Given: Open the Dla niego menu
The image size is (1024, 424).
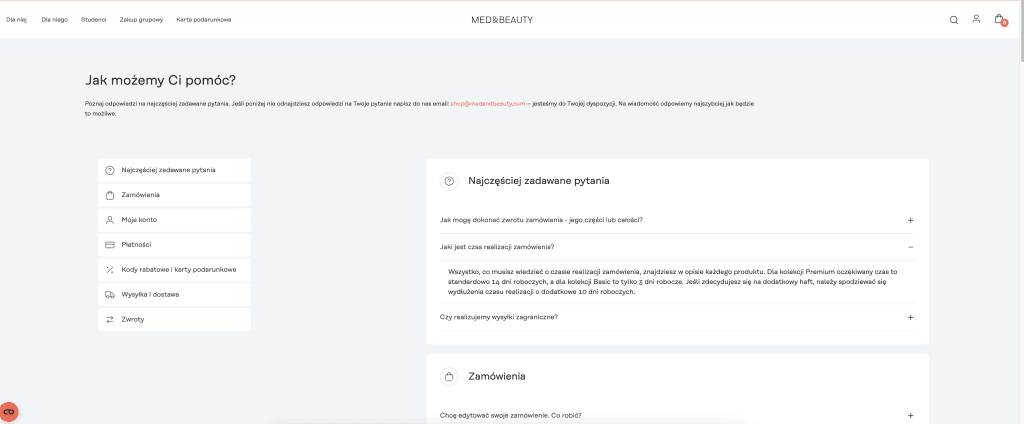Looking at the screenshot, I should 53,19.
